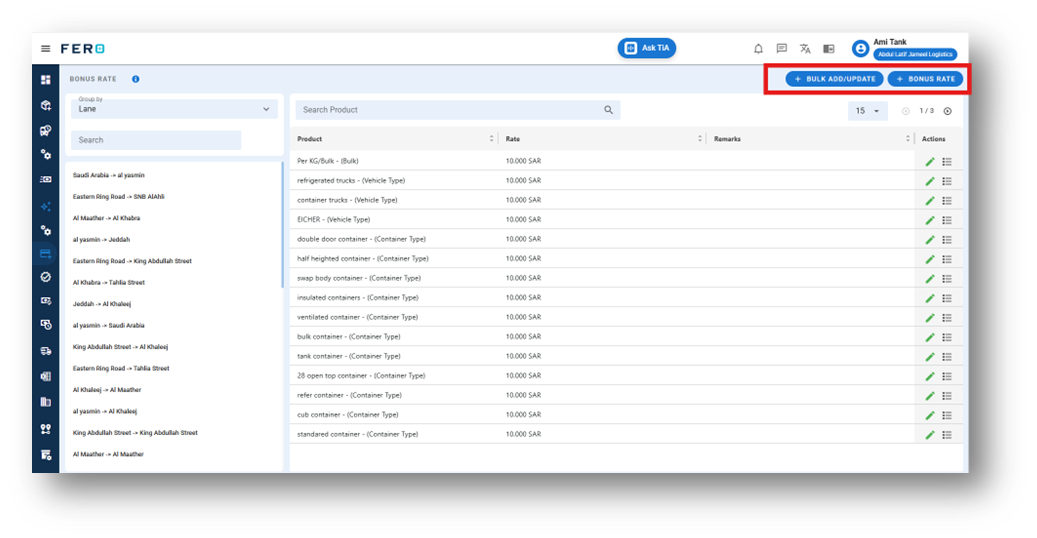Viewport: 1037px width, 538px height.
Task: Select the sparkle stars icon in the sidebar
Action: (x=46, y=206)
